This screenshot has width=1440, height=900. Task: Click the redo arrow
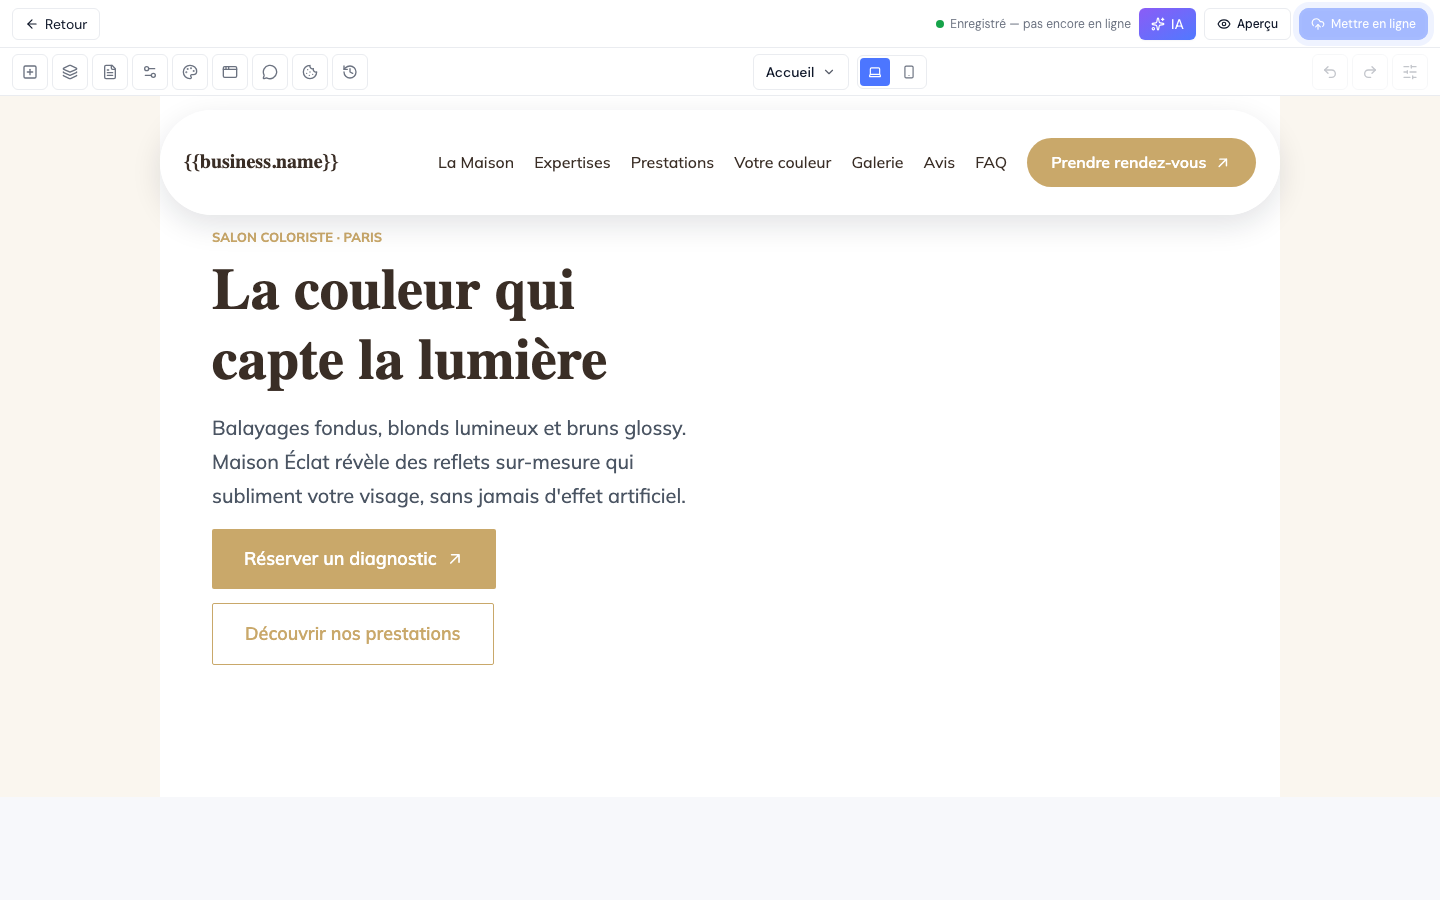[1370, 72]
